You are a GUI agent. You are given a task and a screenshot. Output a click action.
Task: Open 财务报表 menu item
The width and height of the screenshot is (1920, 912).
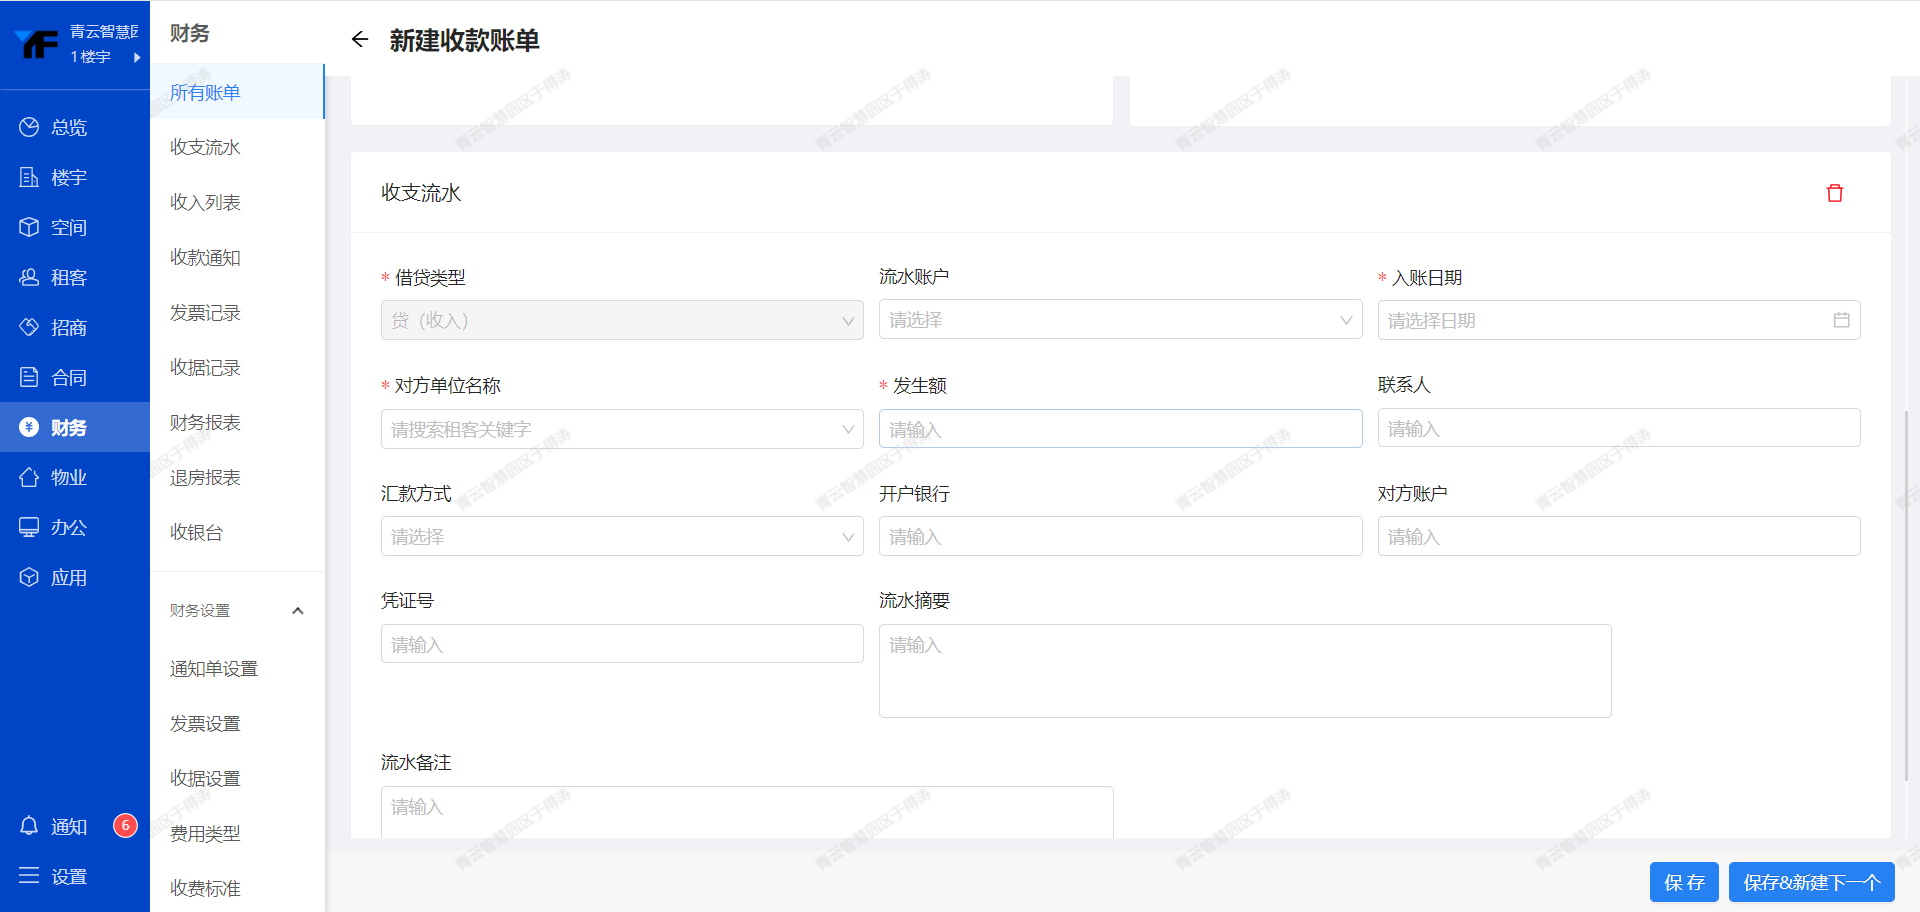pos(205,423)
